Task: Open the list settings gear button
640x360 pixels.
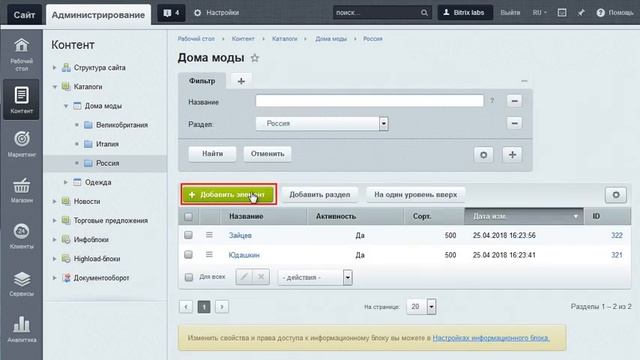Action: [616, 195]
